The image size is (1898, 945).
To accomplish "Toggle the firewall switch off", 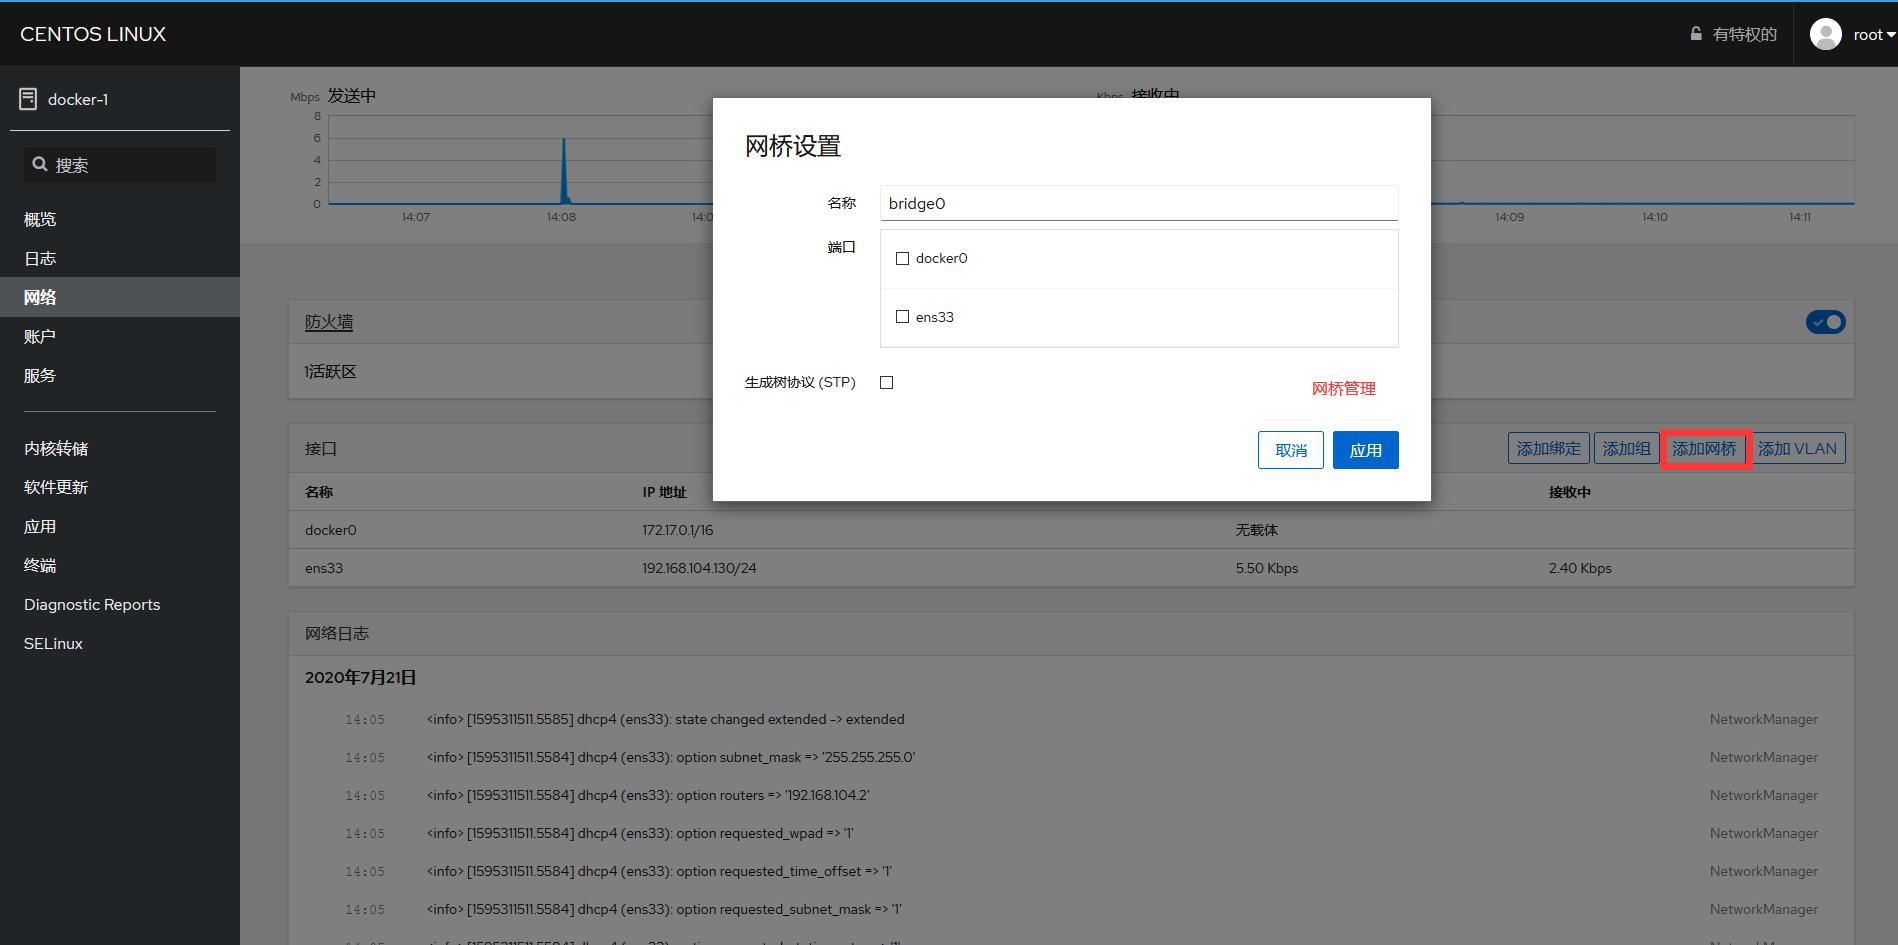I will [x=1825, y=322].
